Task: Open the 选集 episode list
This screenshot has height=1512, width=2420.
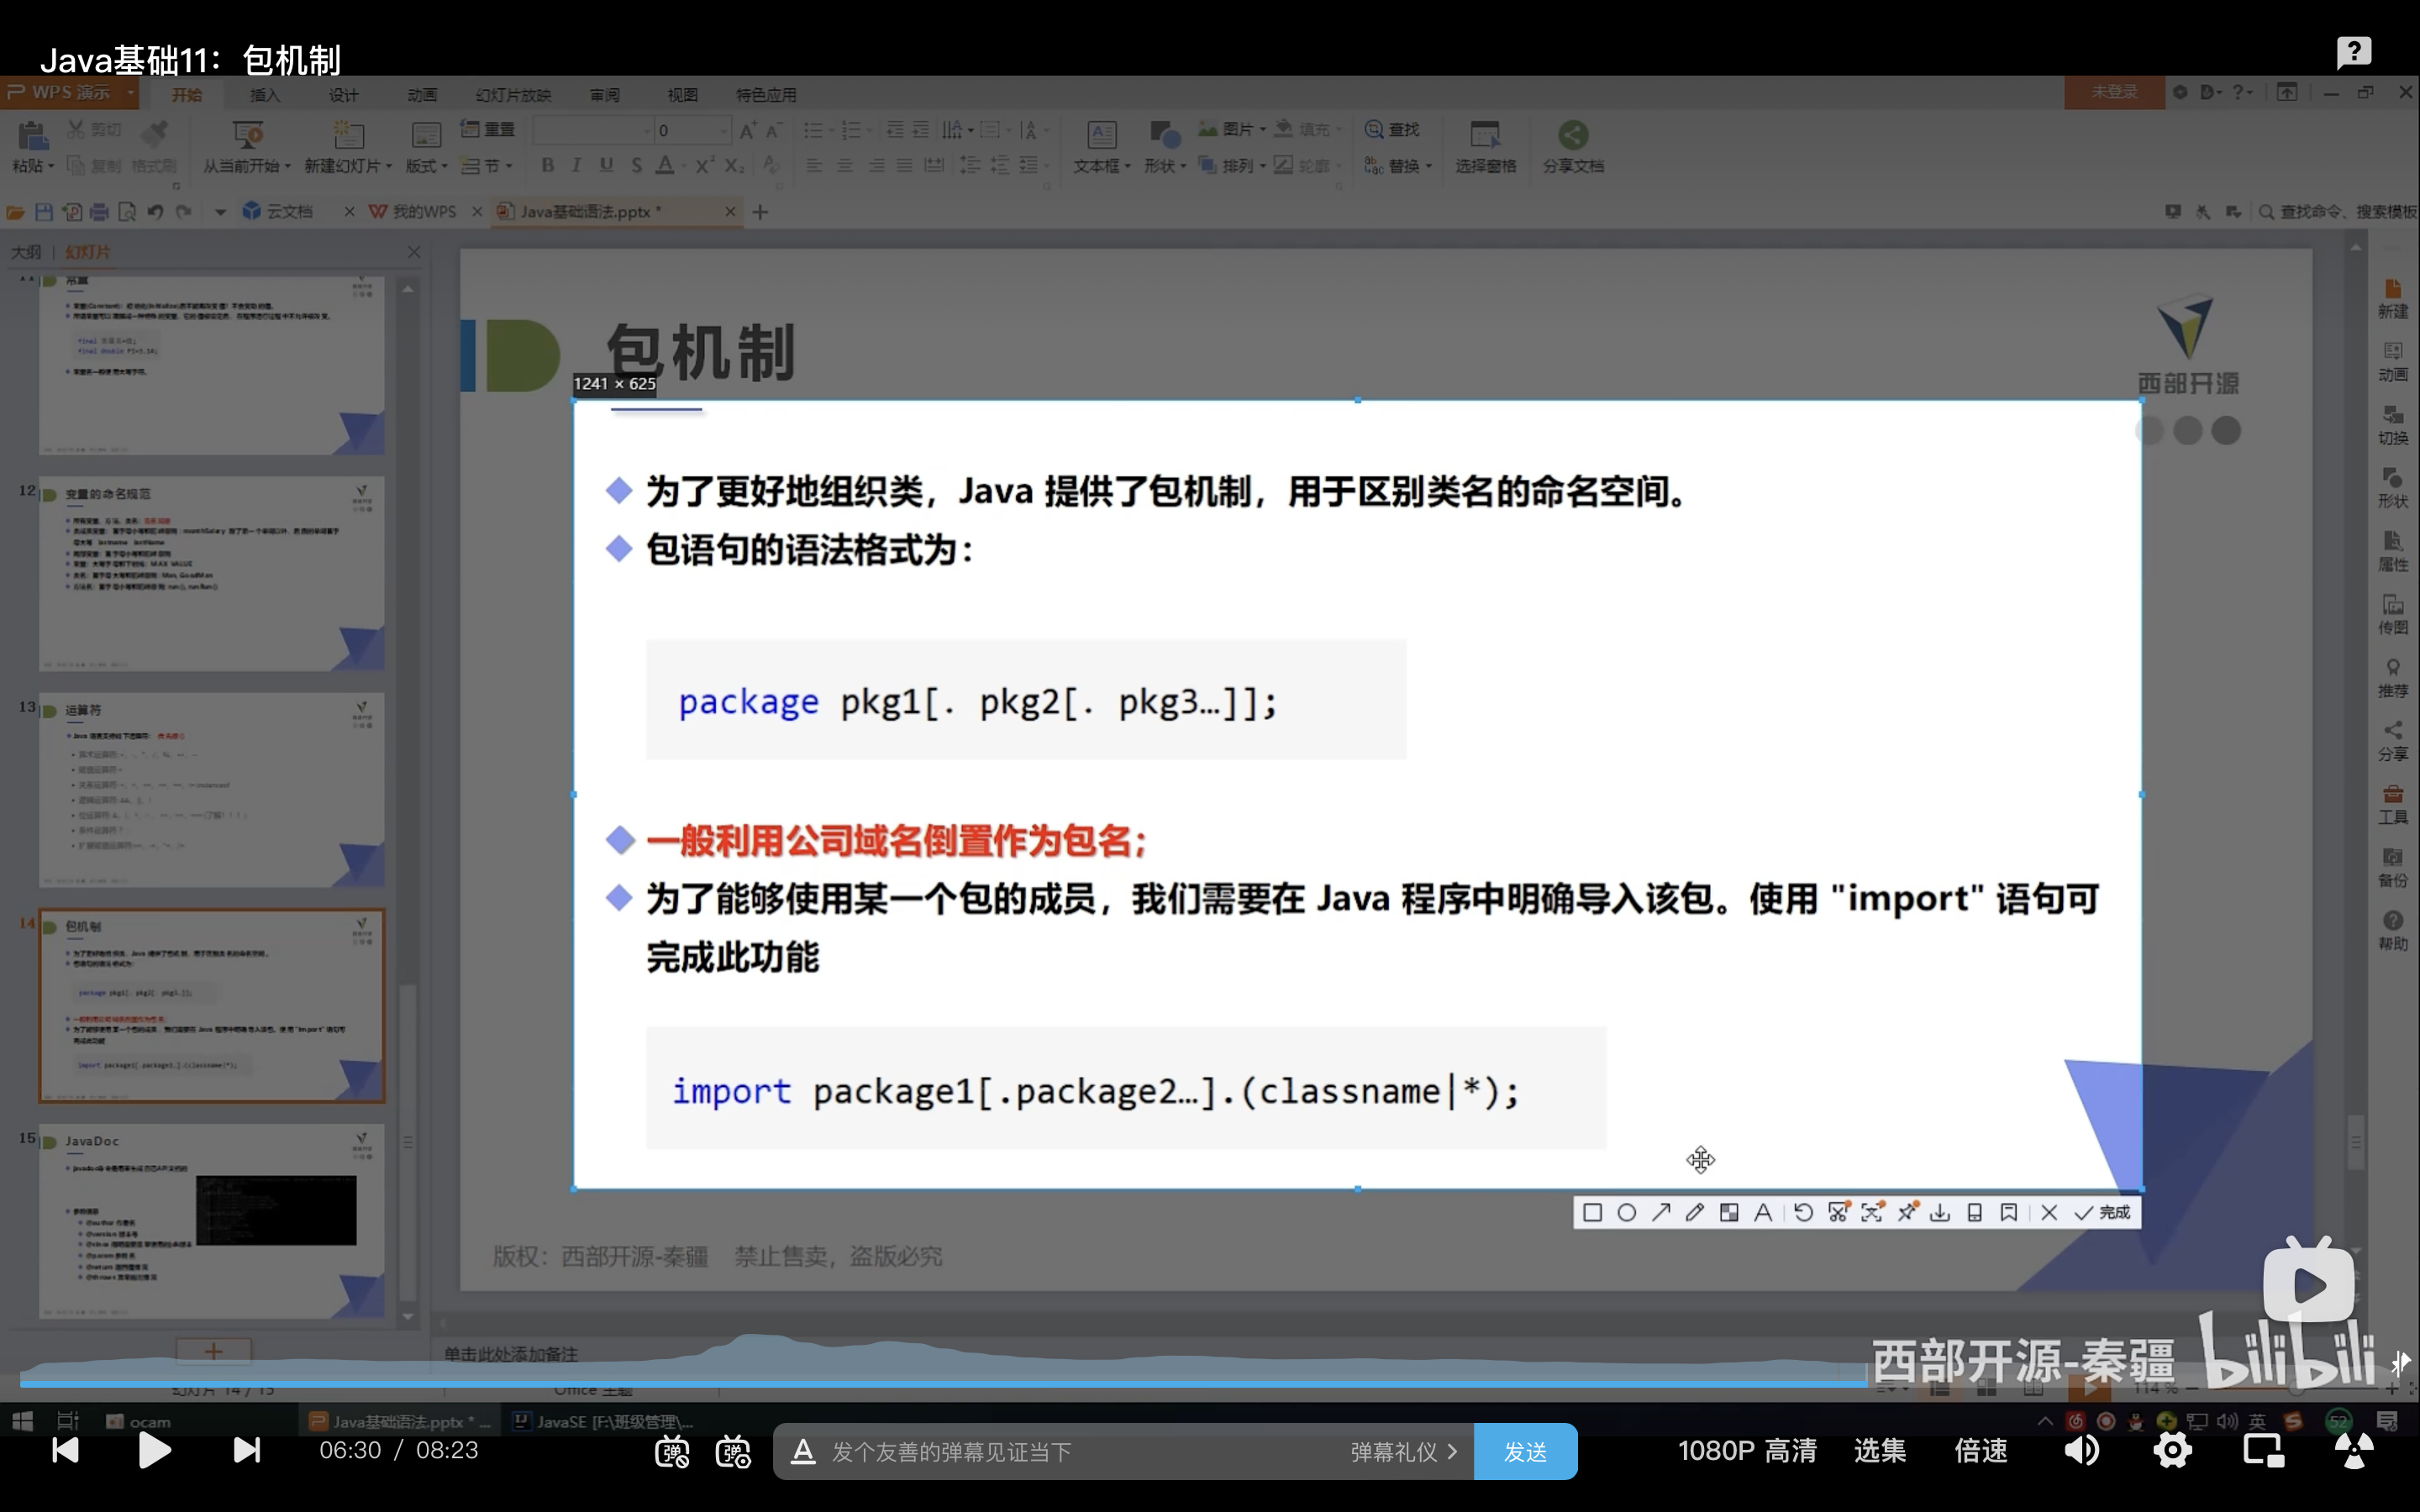Action: [1879, 1451]
